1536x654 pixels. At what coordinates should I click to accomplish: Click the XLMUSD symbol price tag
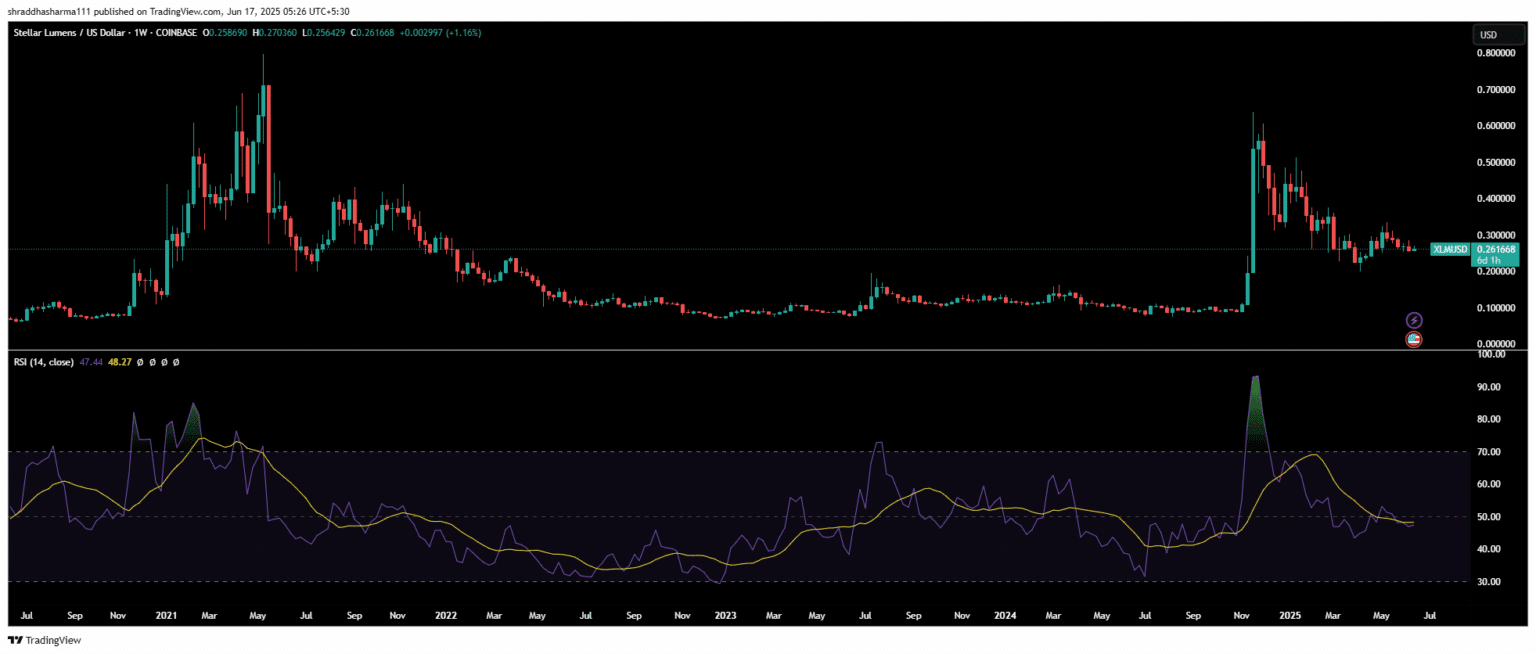(1449, 249)
